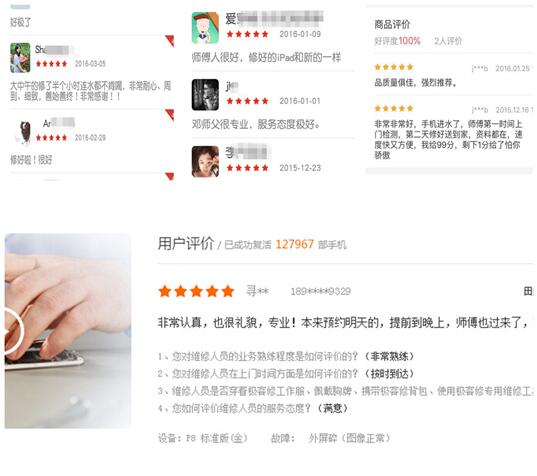Click the red corner flag below 修好啦 review
The height and width of the screenshot is (476, 537).
tap(170, 176)
